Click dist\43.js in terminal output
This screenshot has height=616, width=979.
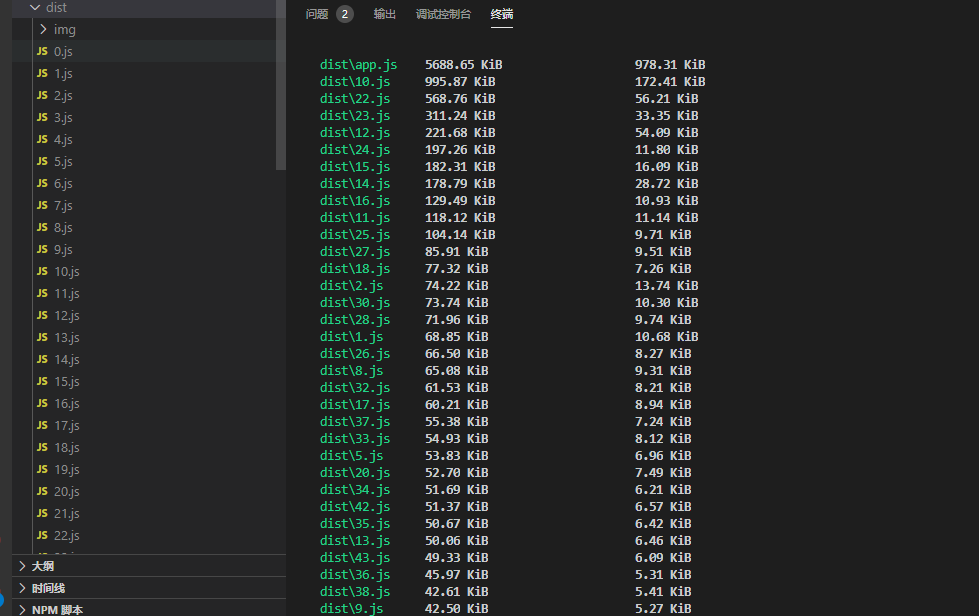click(355, 557)
